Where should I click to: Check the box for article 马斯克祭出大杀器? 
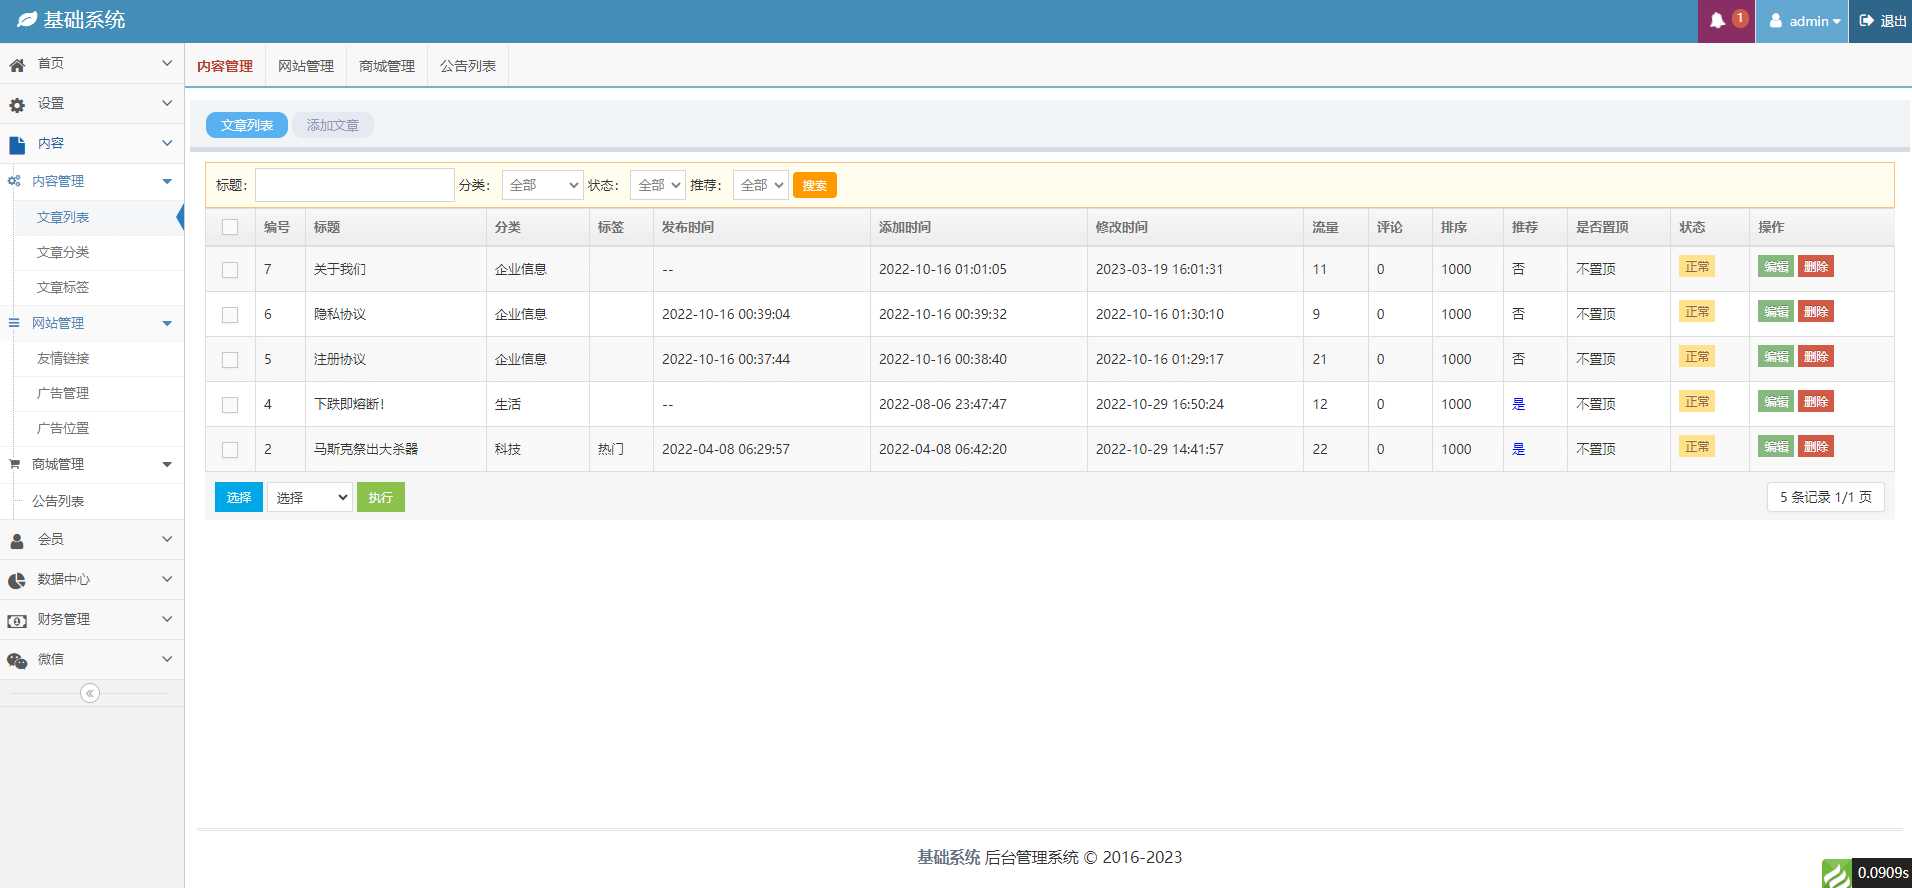[230, 450]
